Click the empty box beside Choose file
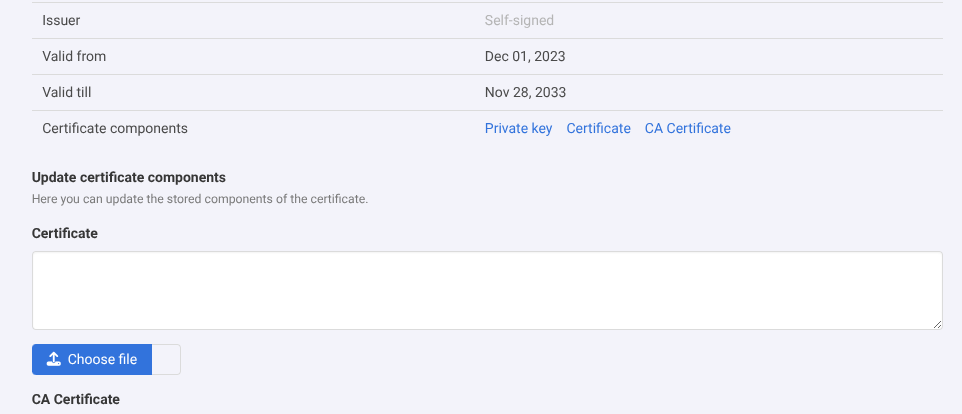This screenshot has width=962, height=414. pyautogui.click(x=166, y=360)
